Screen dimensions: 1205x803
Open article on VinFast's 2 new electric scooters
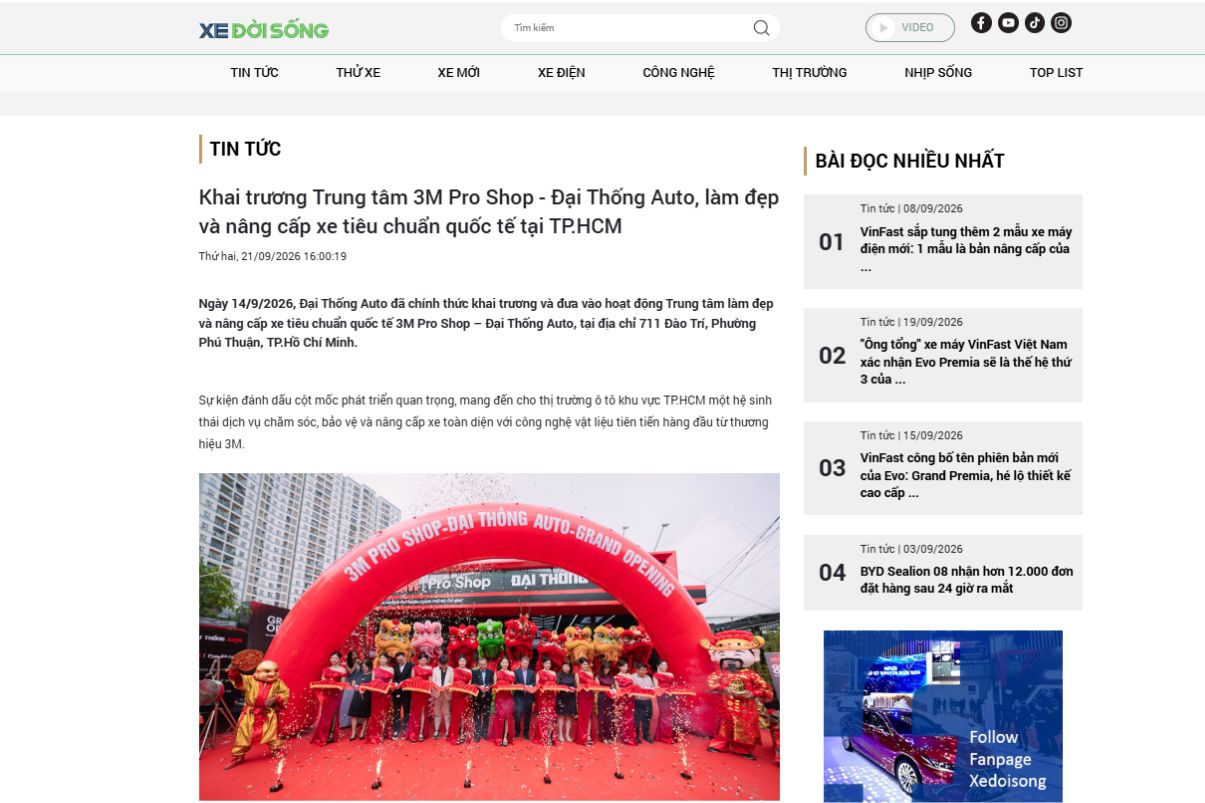coord(966,249)
